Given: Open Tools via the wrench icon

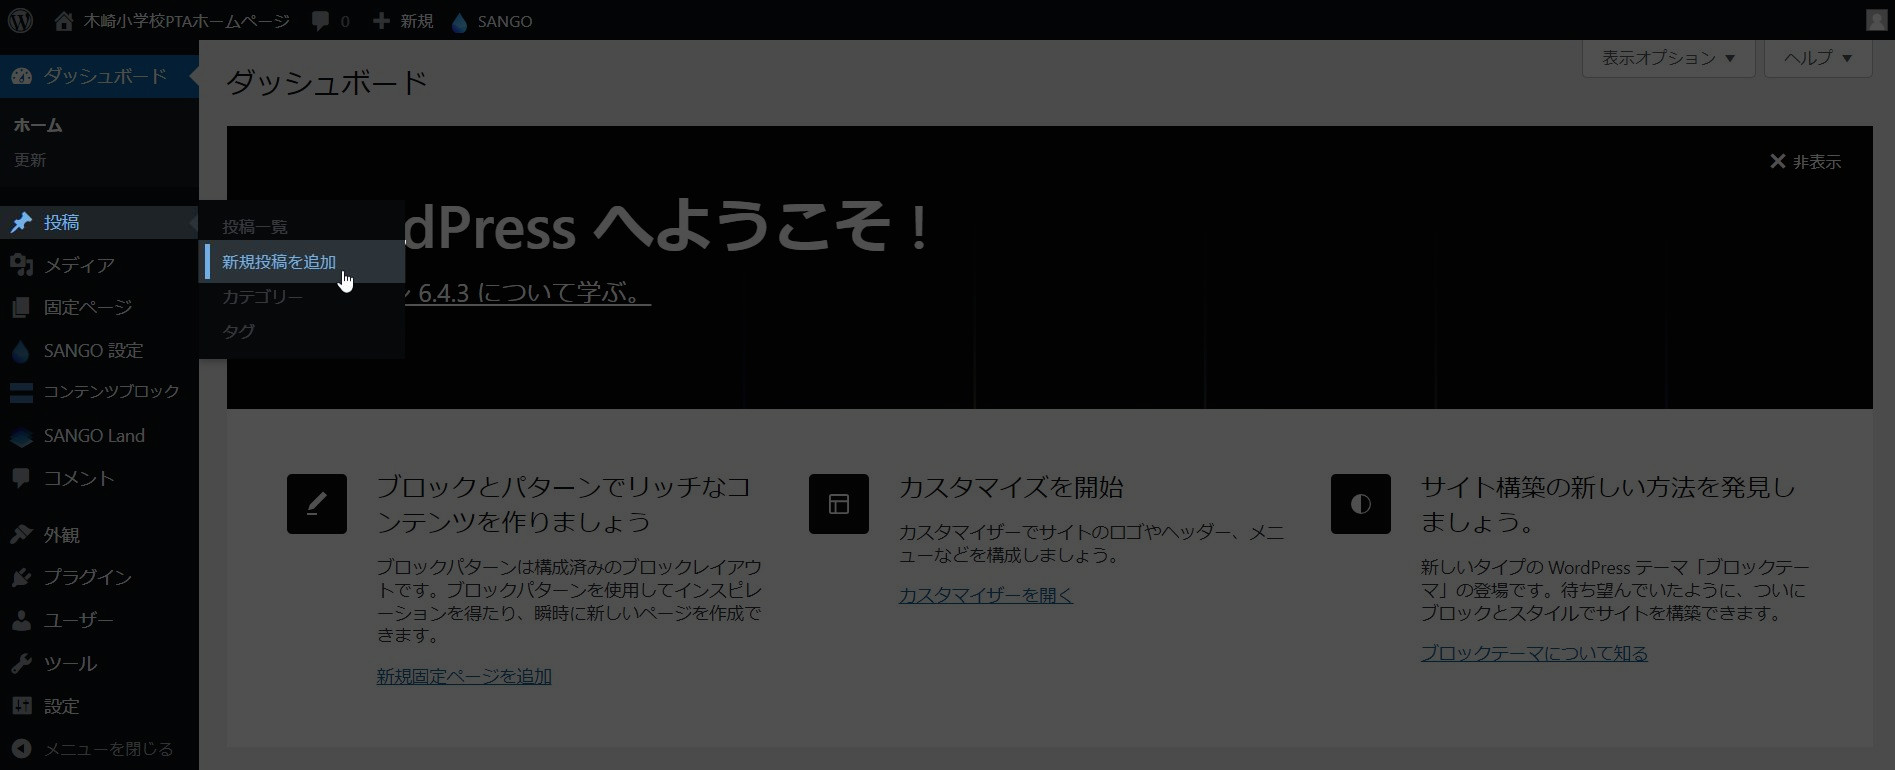Looking at the screenshot, I should (x=21, y=663).
